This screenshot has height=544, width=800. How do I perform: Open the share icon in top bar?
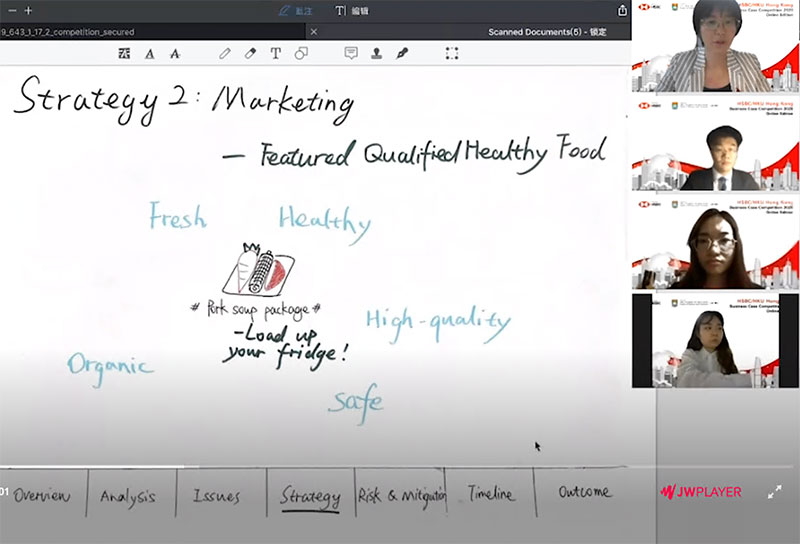pyautogui.click(x=622, y=10)
